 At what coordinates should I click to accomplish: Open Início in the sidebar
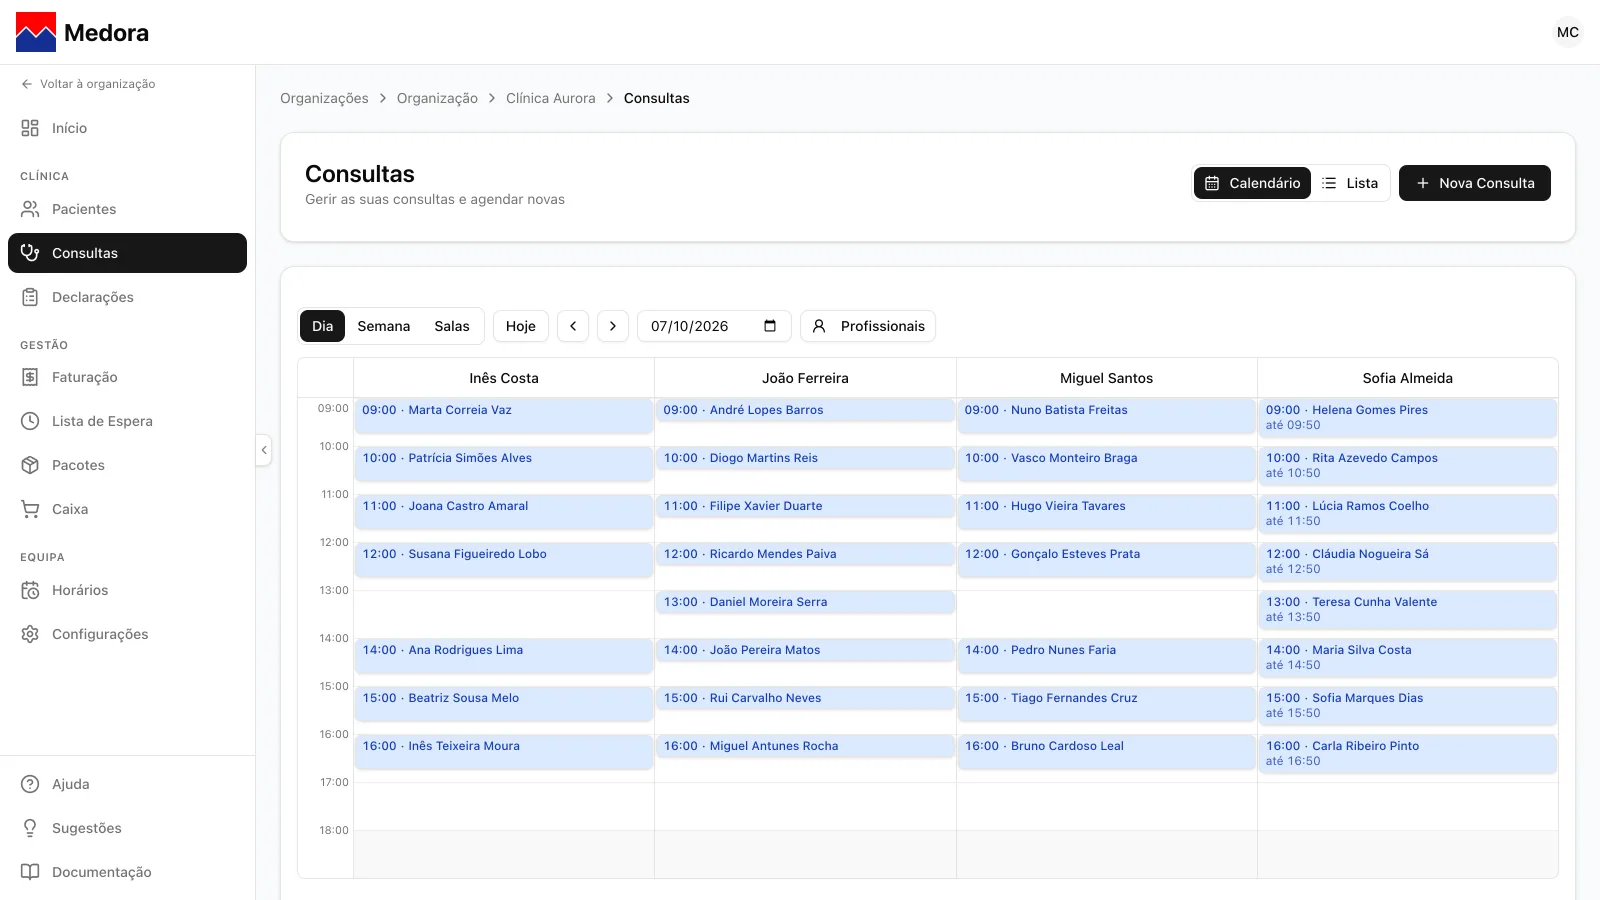click(127, 128)
